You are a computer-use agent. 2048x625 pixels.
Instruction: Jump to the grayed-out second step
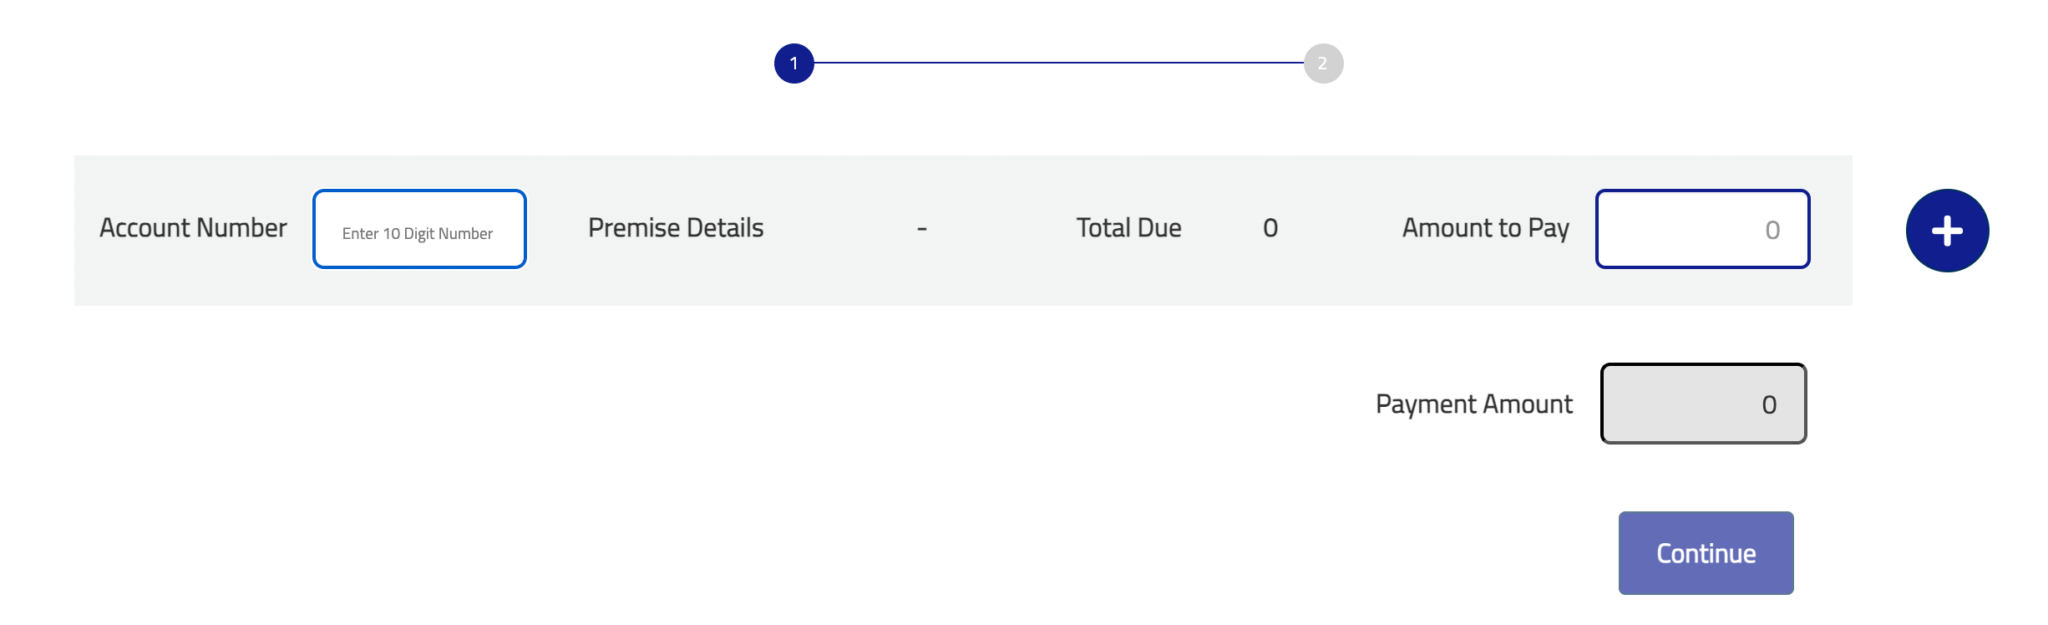[x=1322, y=63]
